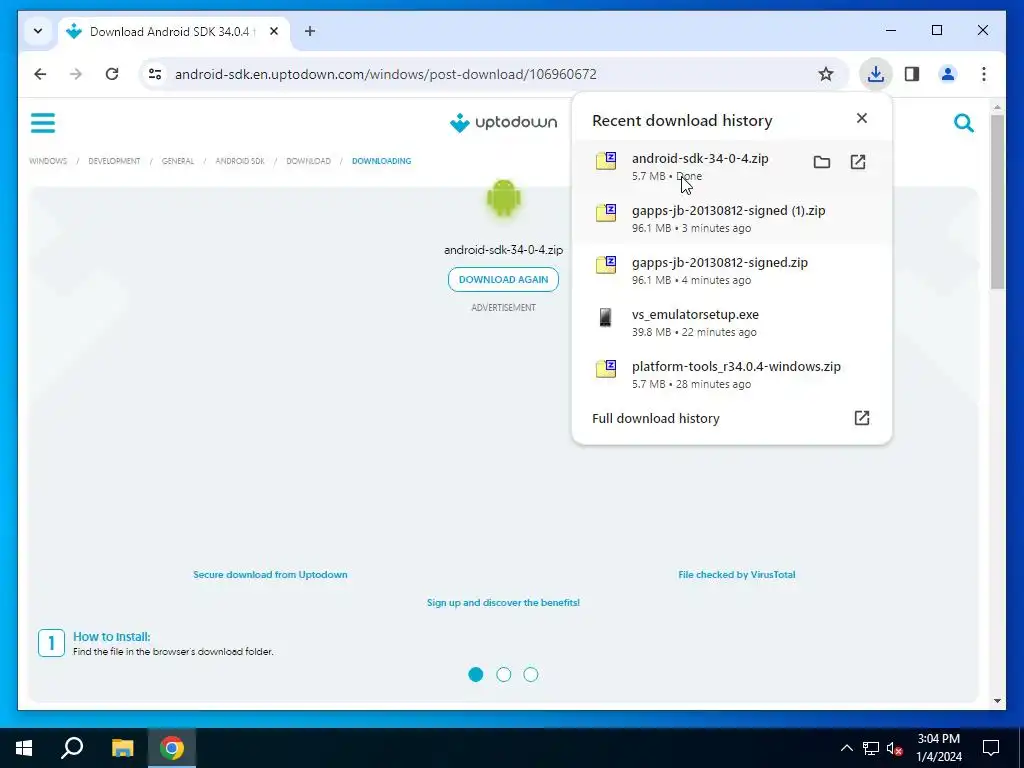Image resolution: width=1024 pixels, height=768 pixels.
Task: View site information icon in address bar
Action: 155,74
